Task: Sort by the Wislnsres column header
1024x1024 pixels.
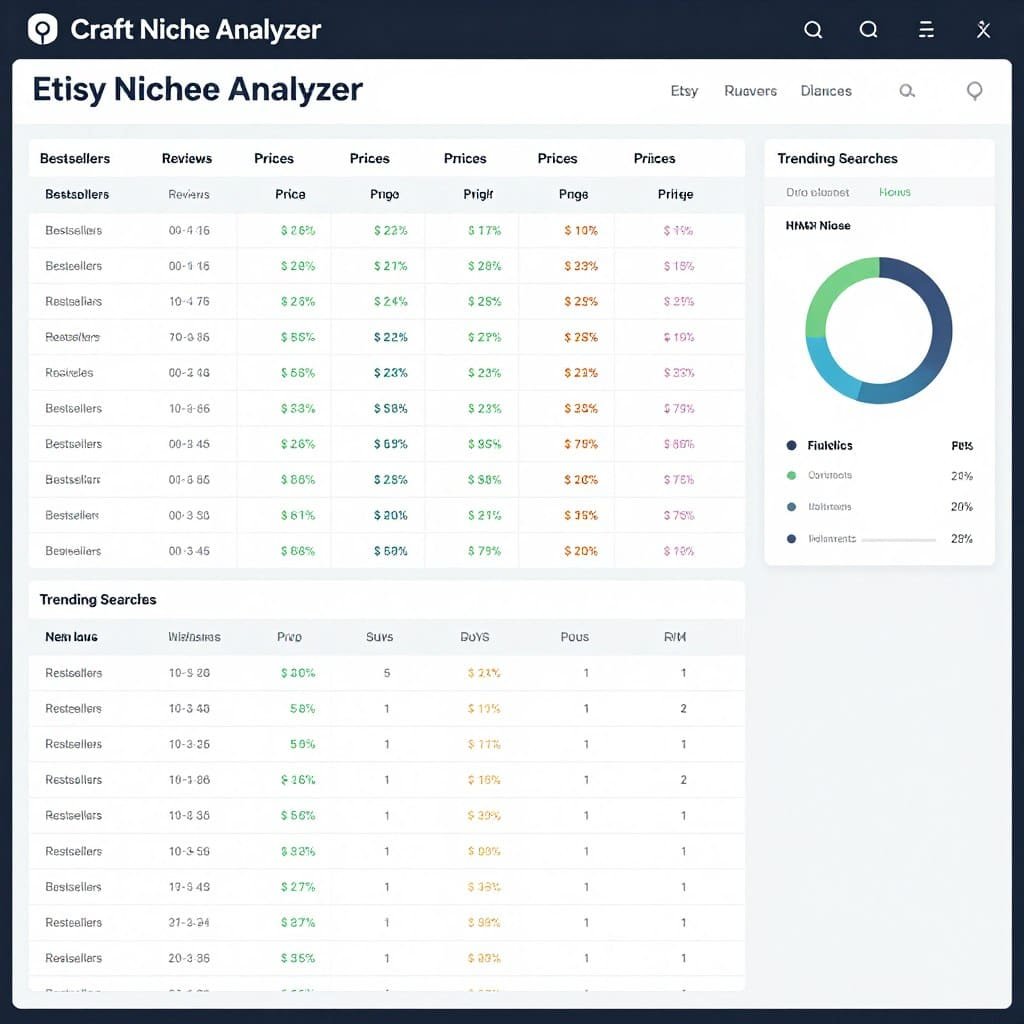Action: 194,637
